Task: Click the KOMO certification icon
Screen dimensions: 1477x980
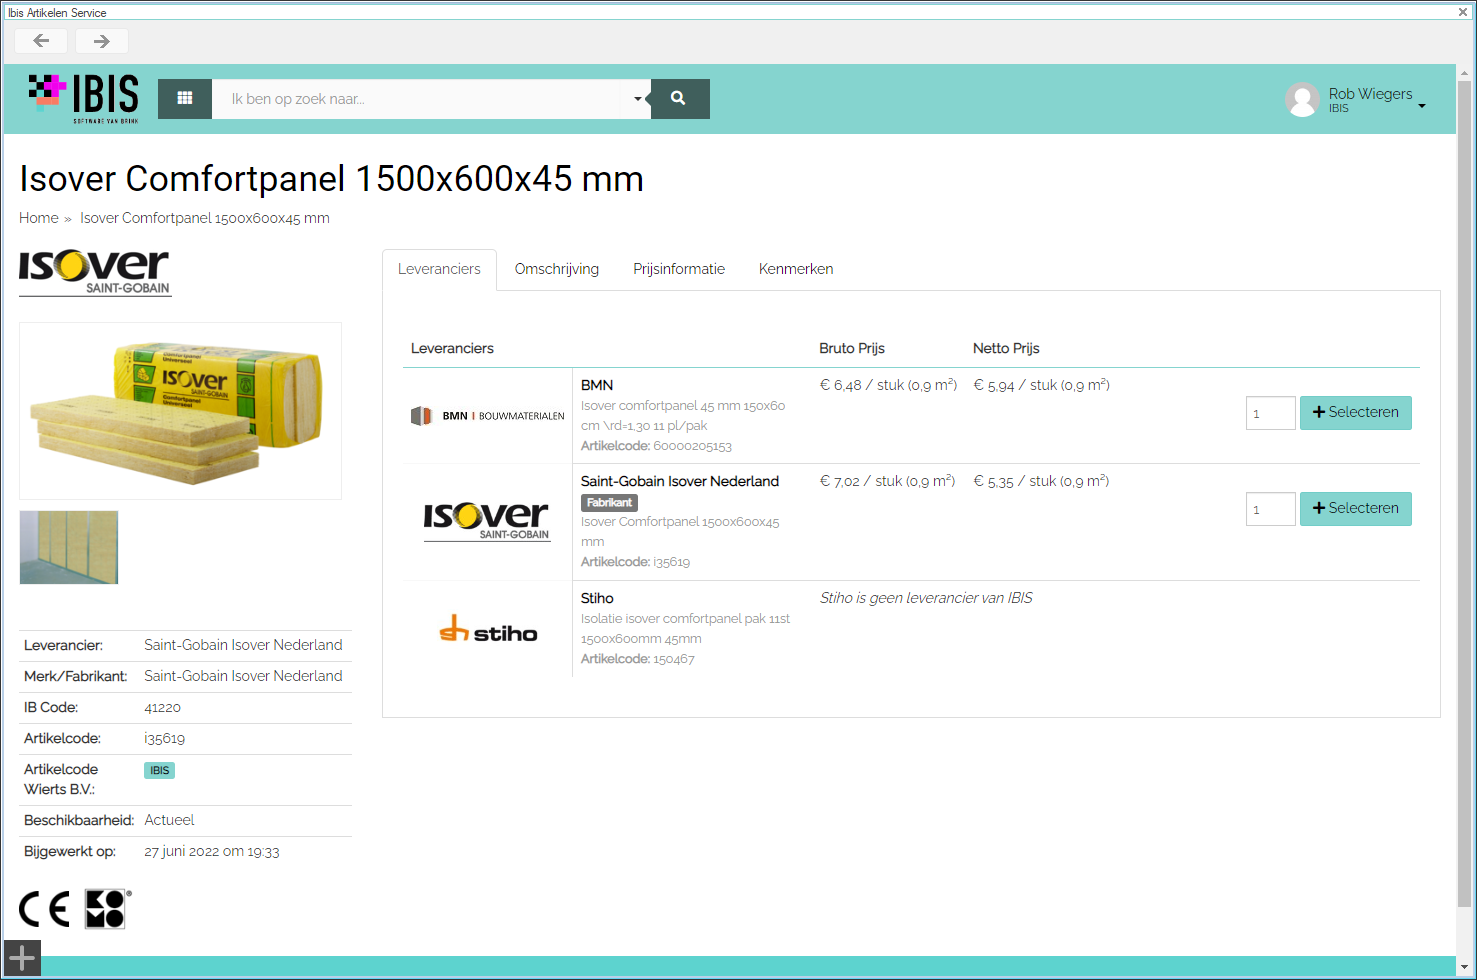Action: pyautogui.click(x=106, y=909)
